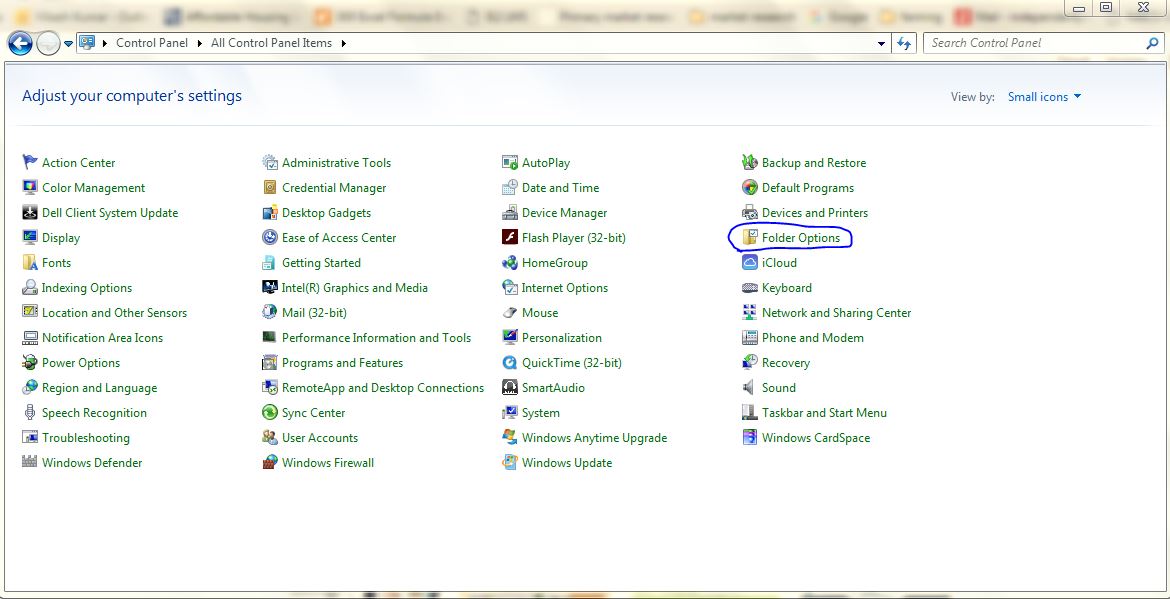The width and height of the screenshot is (1170, 599).
Task: Click the Ease of Access Center icon
Action: (269, 237)
